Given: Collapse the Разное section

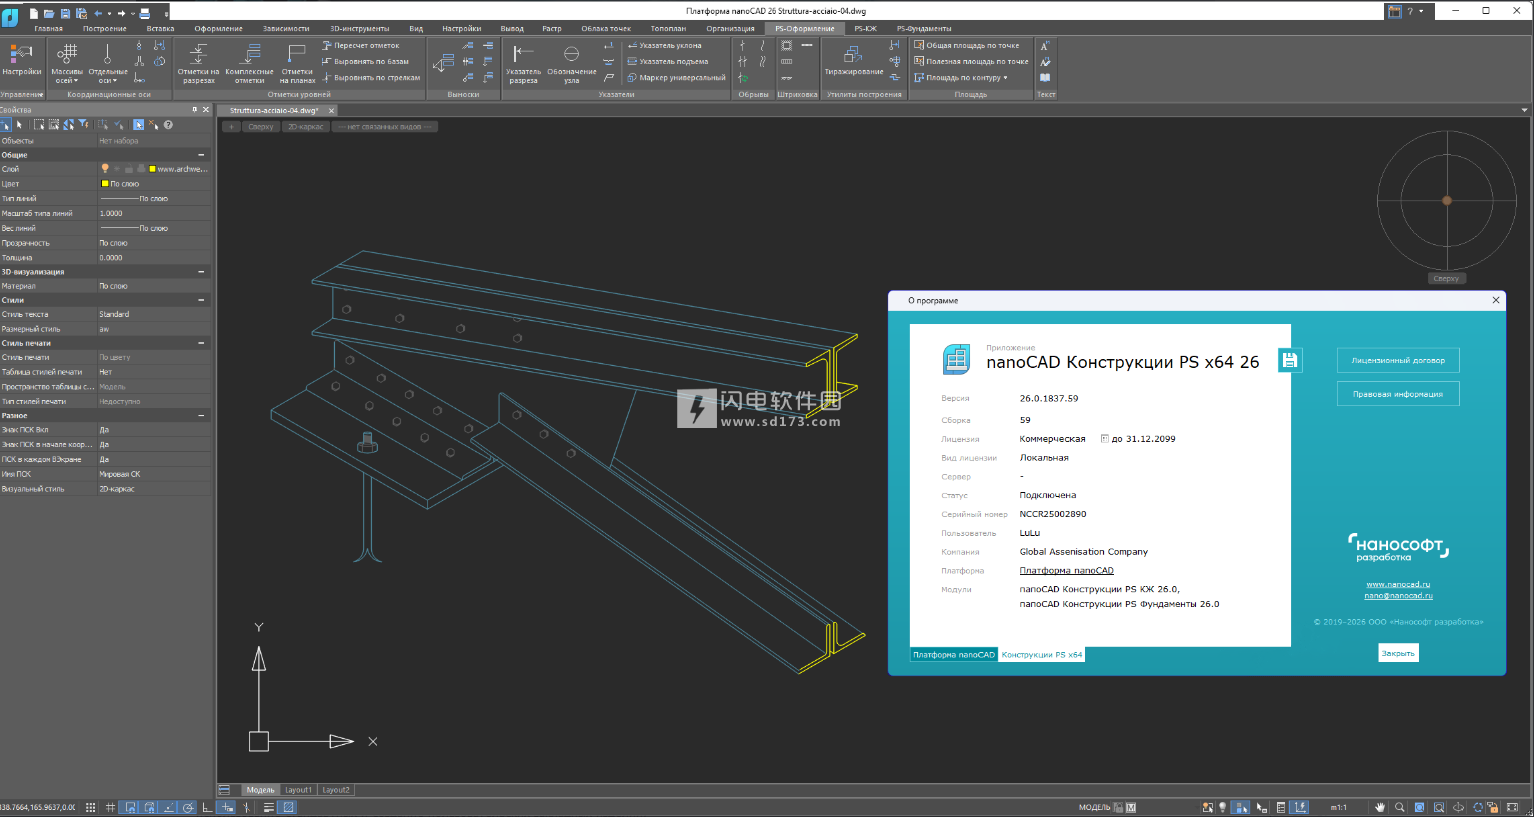Looking at the screenshot, I should [x=201, y=415].
